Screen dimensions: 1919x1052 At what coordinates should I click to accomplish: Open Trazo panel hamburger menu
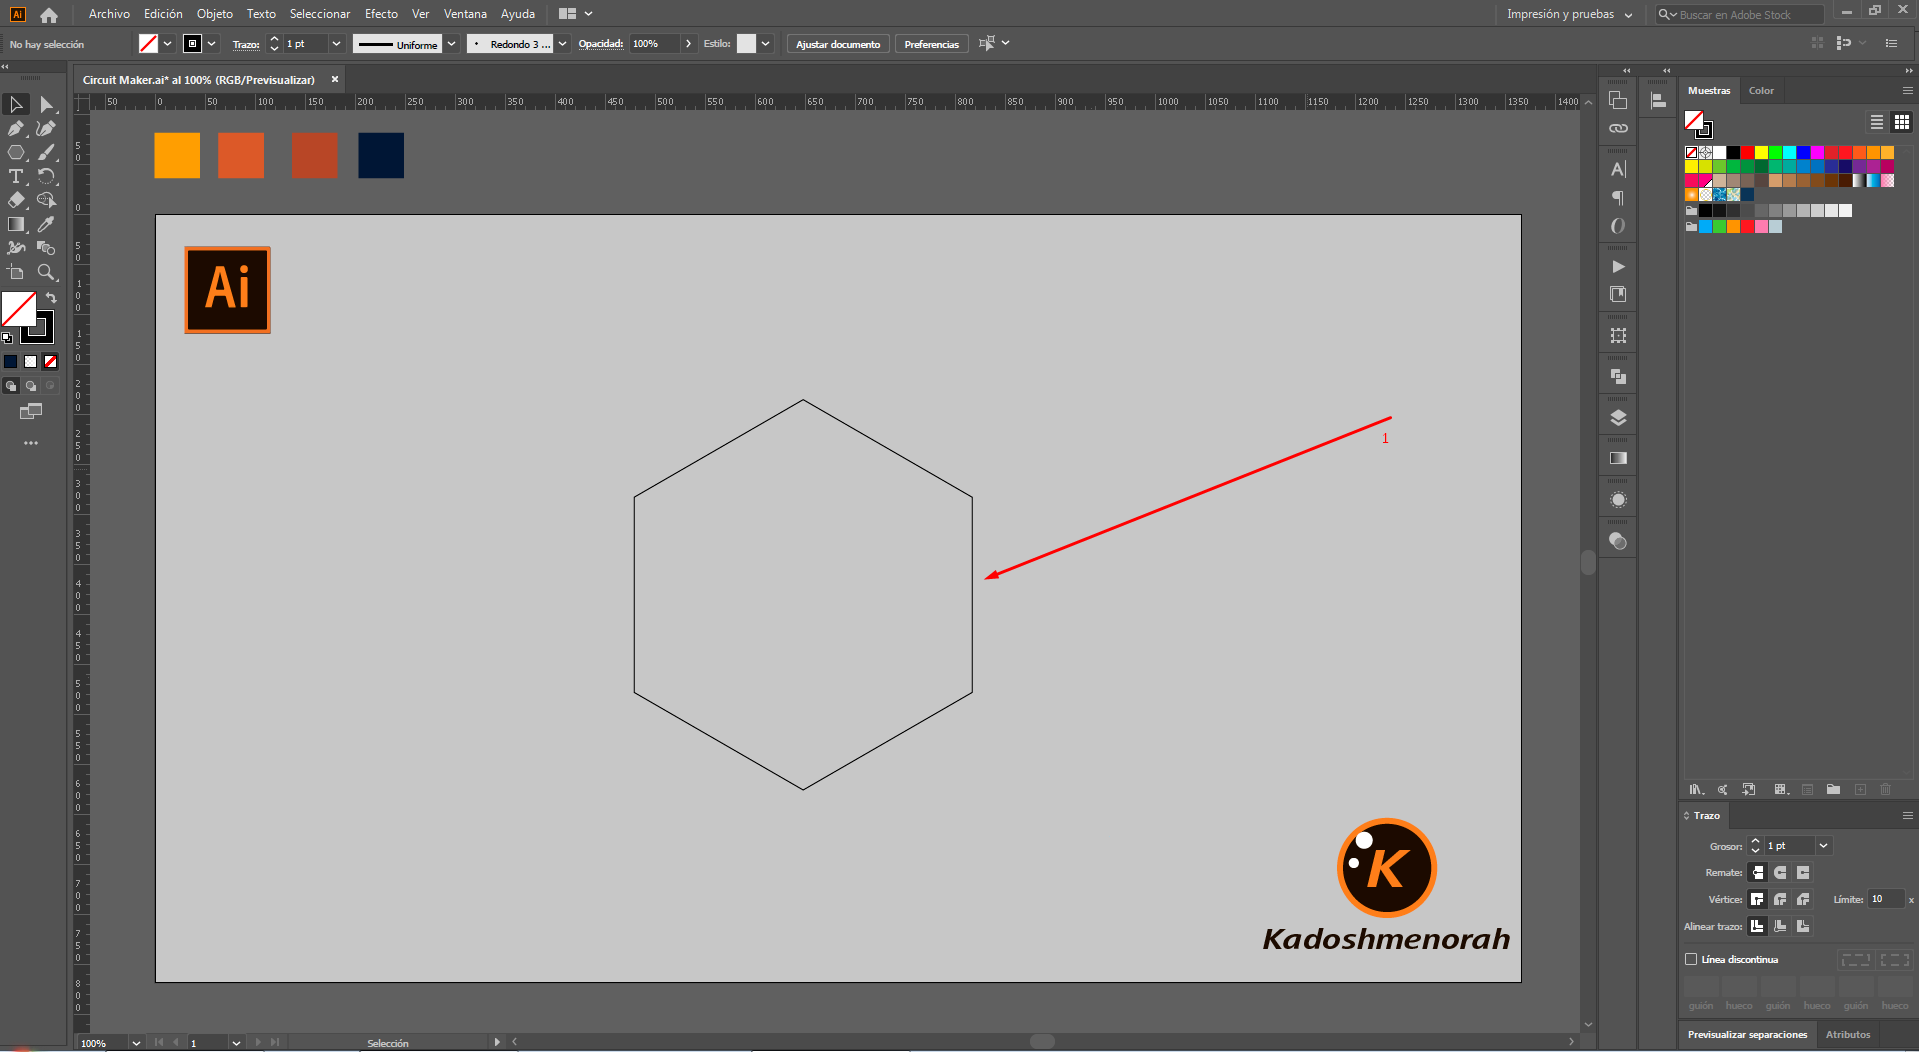[1907, 816]
